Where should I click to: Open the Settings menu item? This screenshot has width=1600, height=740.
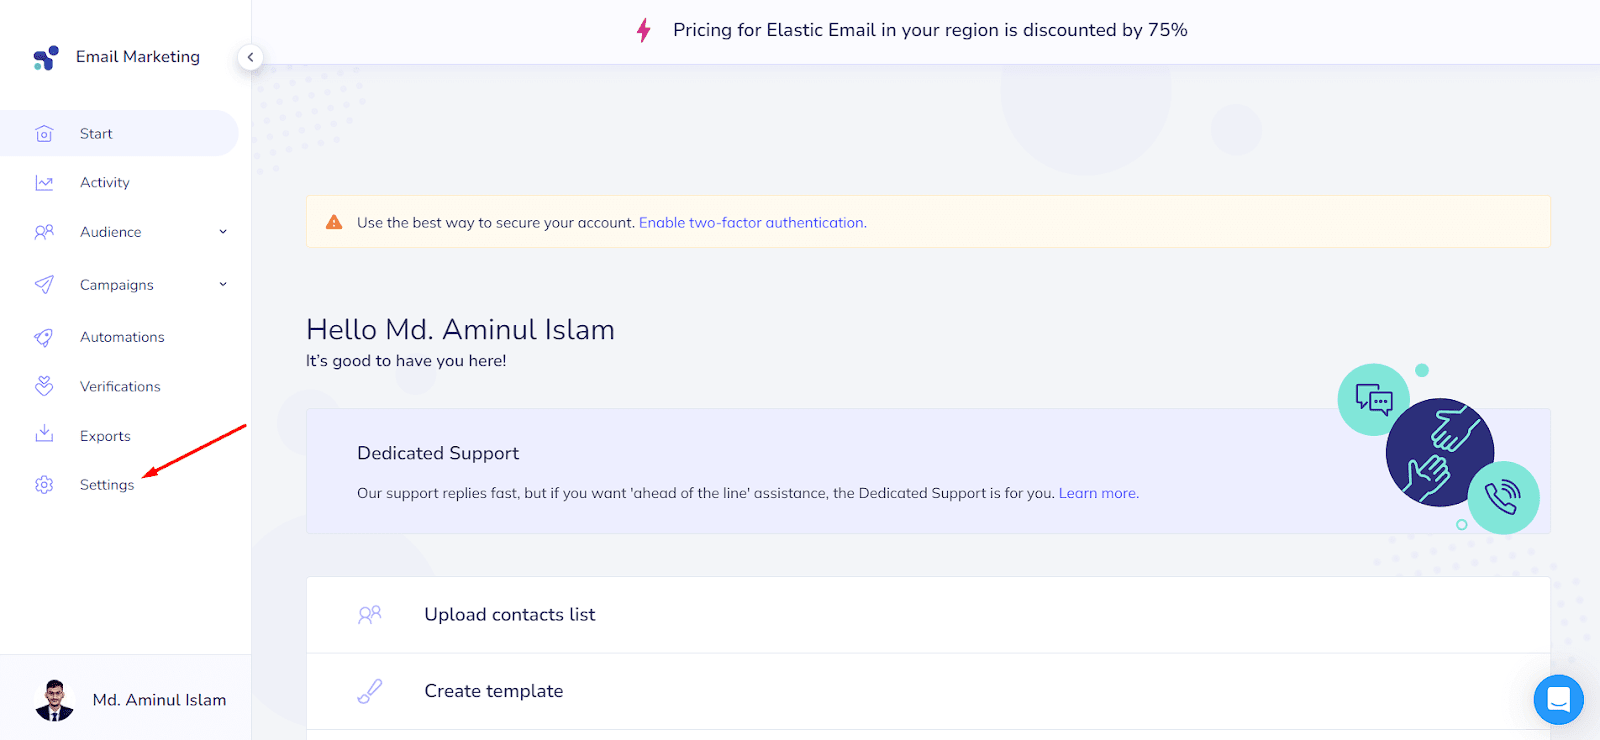click(x=107, y=485)
